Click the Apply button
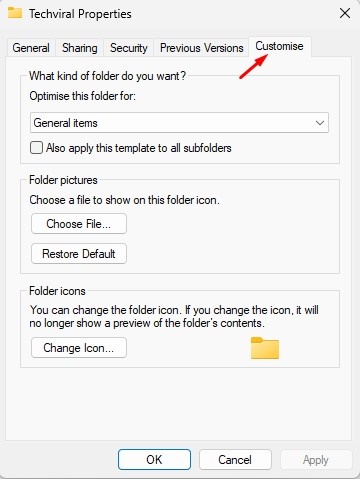Screen dimensions: 360x479 click(316, 460)
